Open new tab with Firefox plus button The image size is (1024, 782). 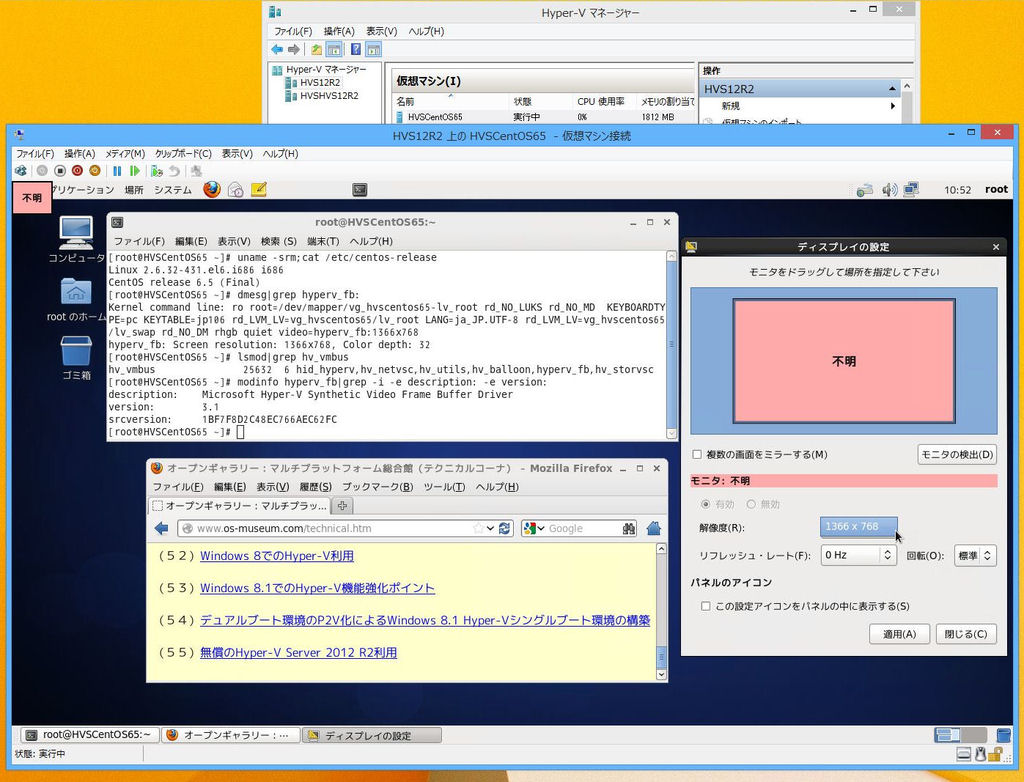[x=342, y=506]
